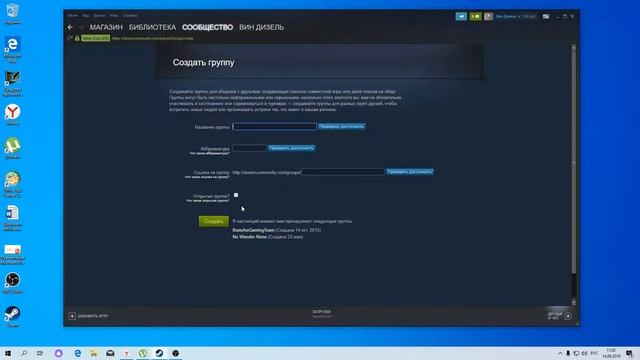
Task: Open Mail app from the taskbar
Action: tap(110, 353)
